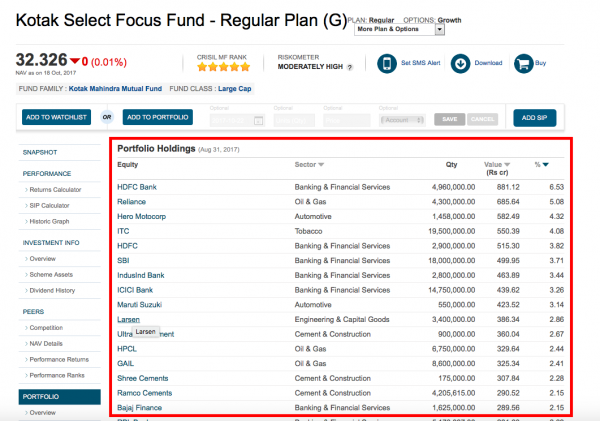Click the optional price input field

[x=347, y=120]
